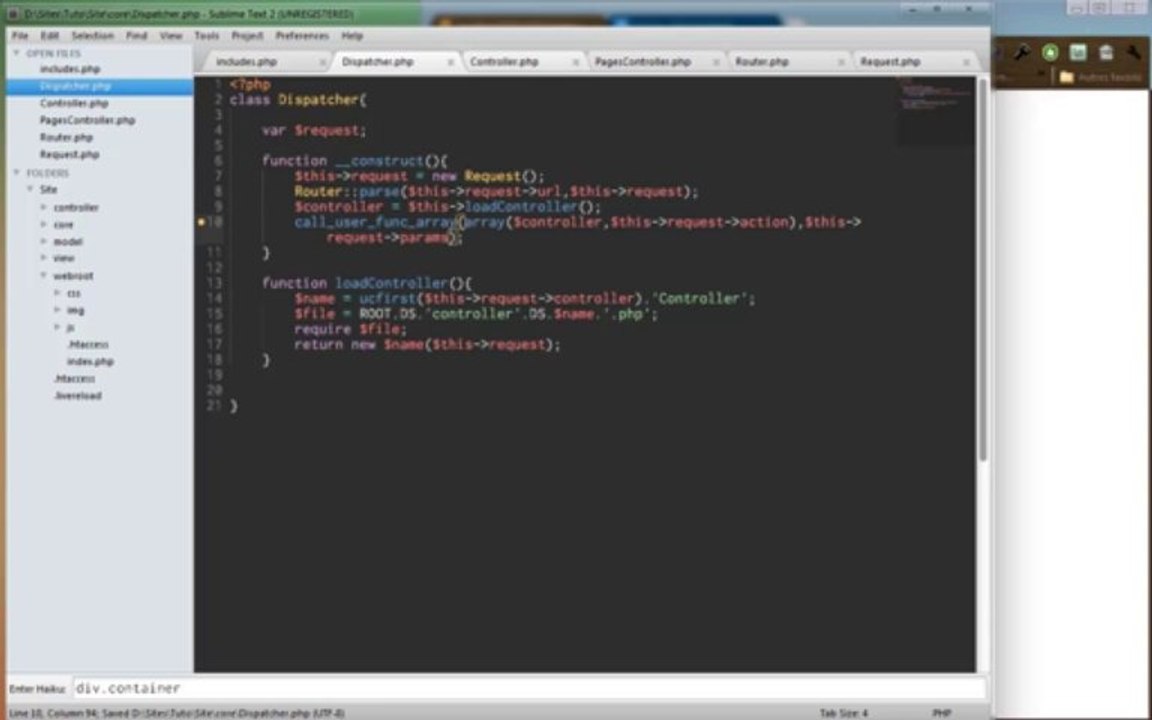The image size is (1152, 720).
Task: Click the green circular icon in browser toolbar
Action: pyautogui.click(x=1050, y=52)
